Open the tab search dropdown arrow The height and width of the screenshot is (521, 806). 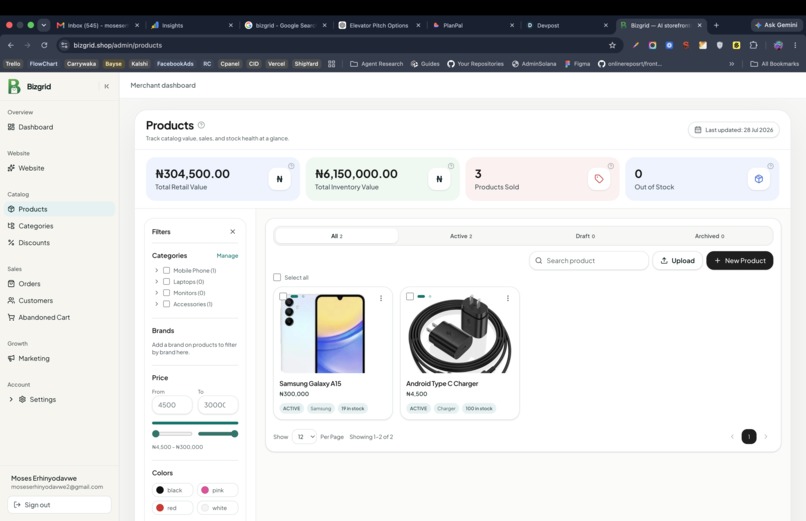(44, 25)
